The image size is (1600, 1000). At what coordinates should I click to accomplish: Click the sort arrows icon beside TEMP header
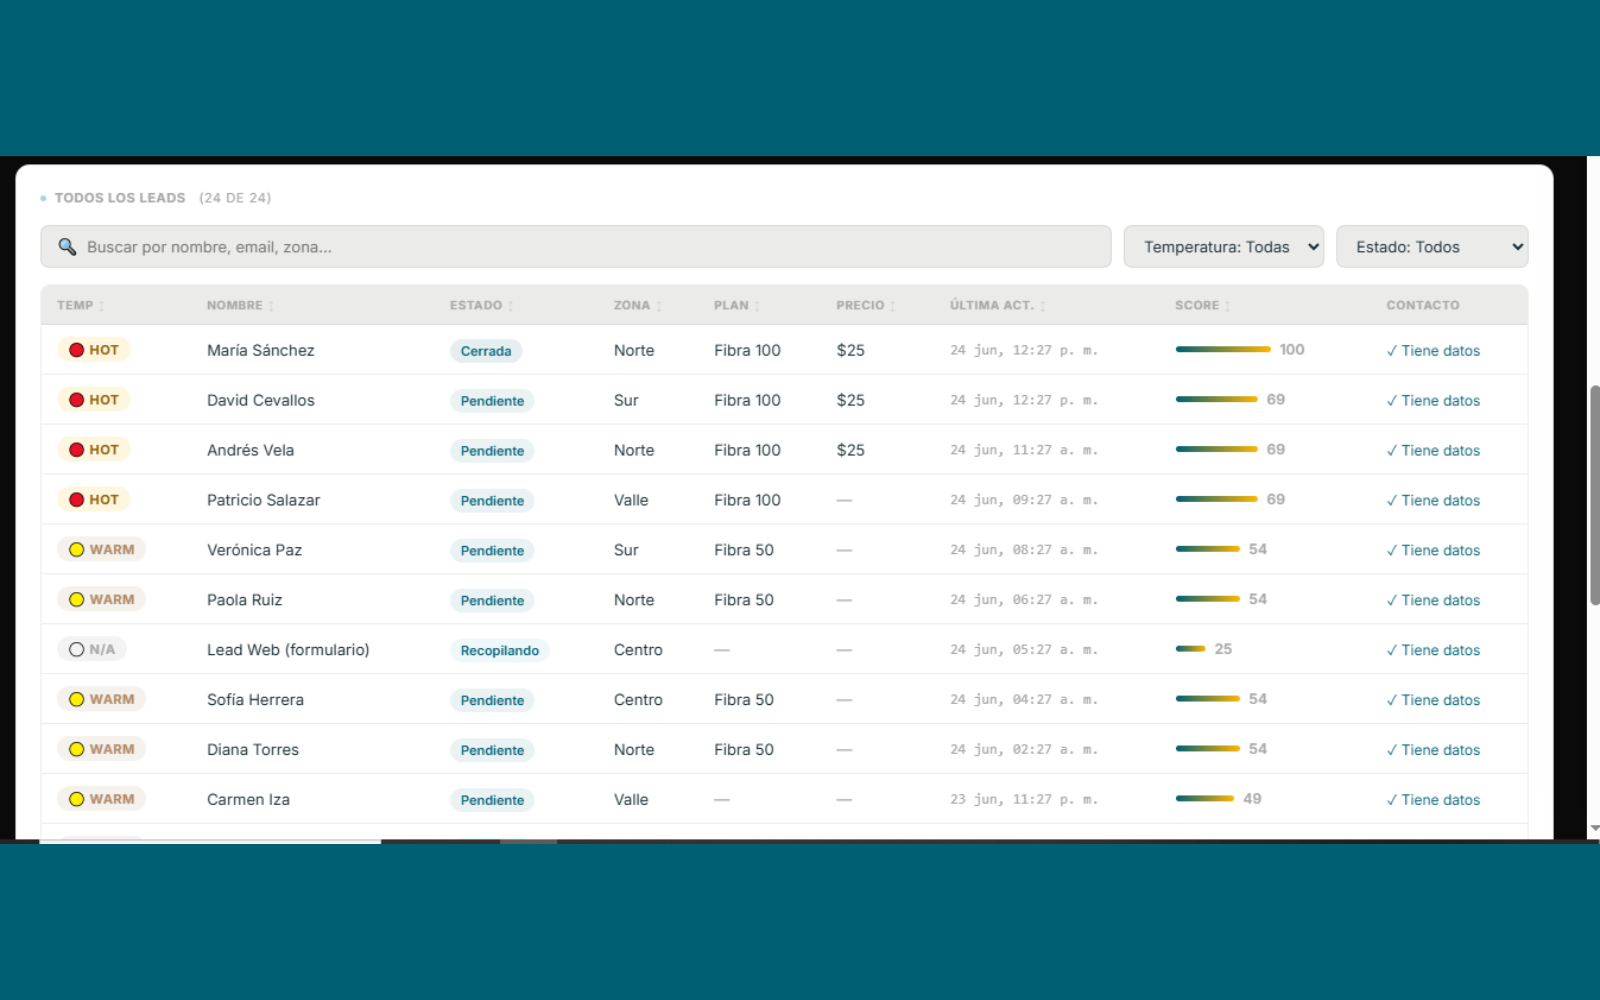click(102, 306)
